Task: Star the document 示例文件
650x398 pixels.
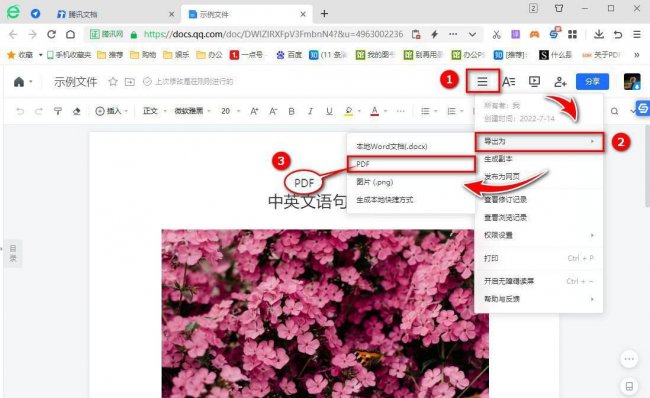Action: [x=113, y=82]
